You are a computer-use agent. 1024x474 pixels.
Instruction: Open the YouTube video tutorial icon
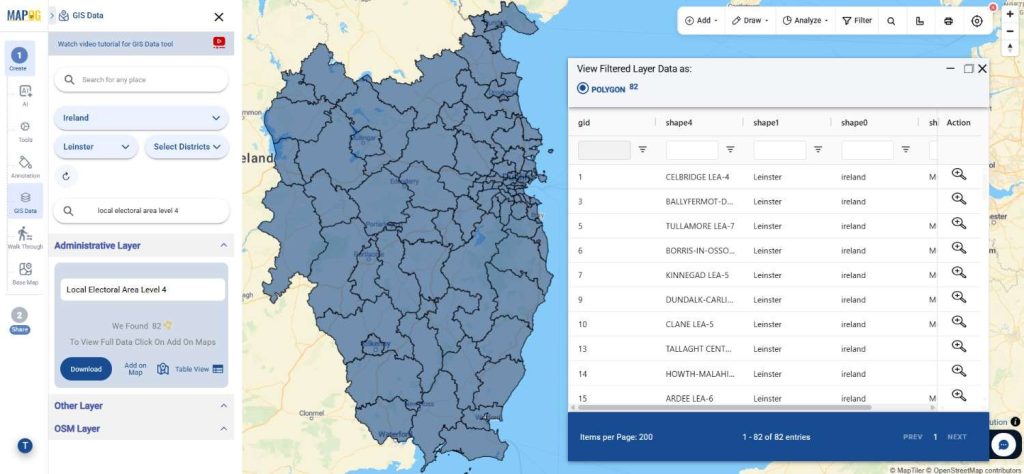(219, 42)
